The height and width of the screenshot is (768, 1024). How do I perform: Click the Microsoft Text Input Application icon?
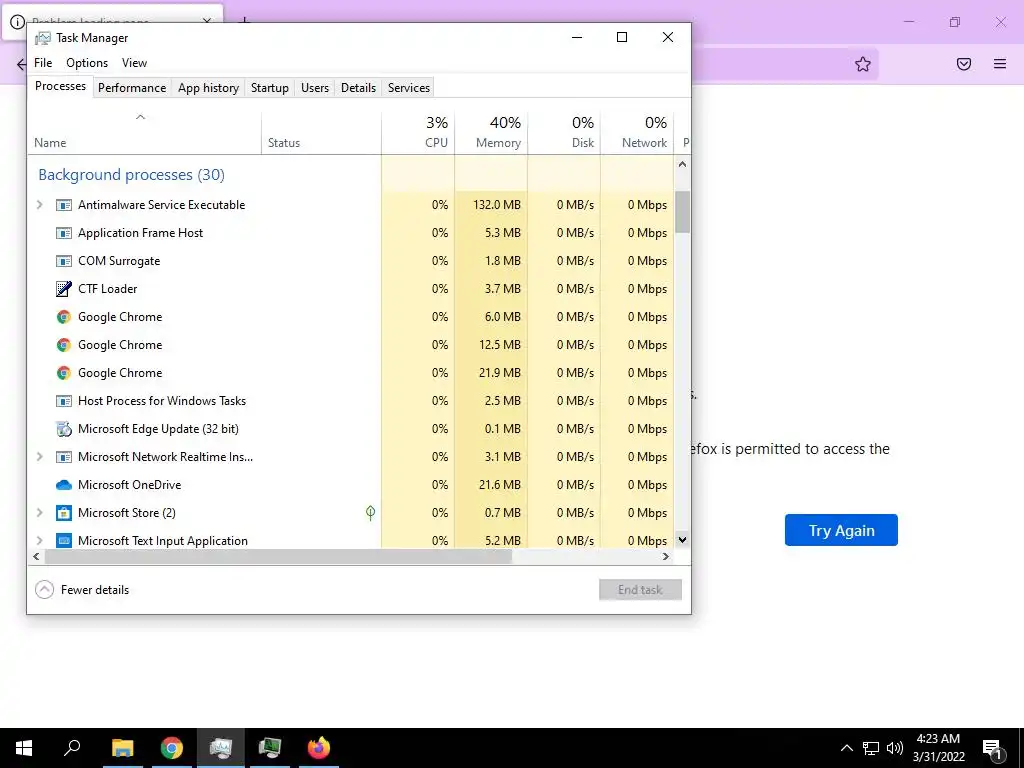tap(63, 541)
